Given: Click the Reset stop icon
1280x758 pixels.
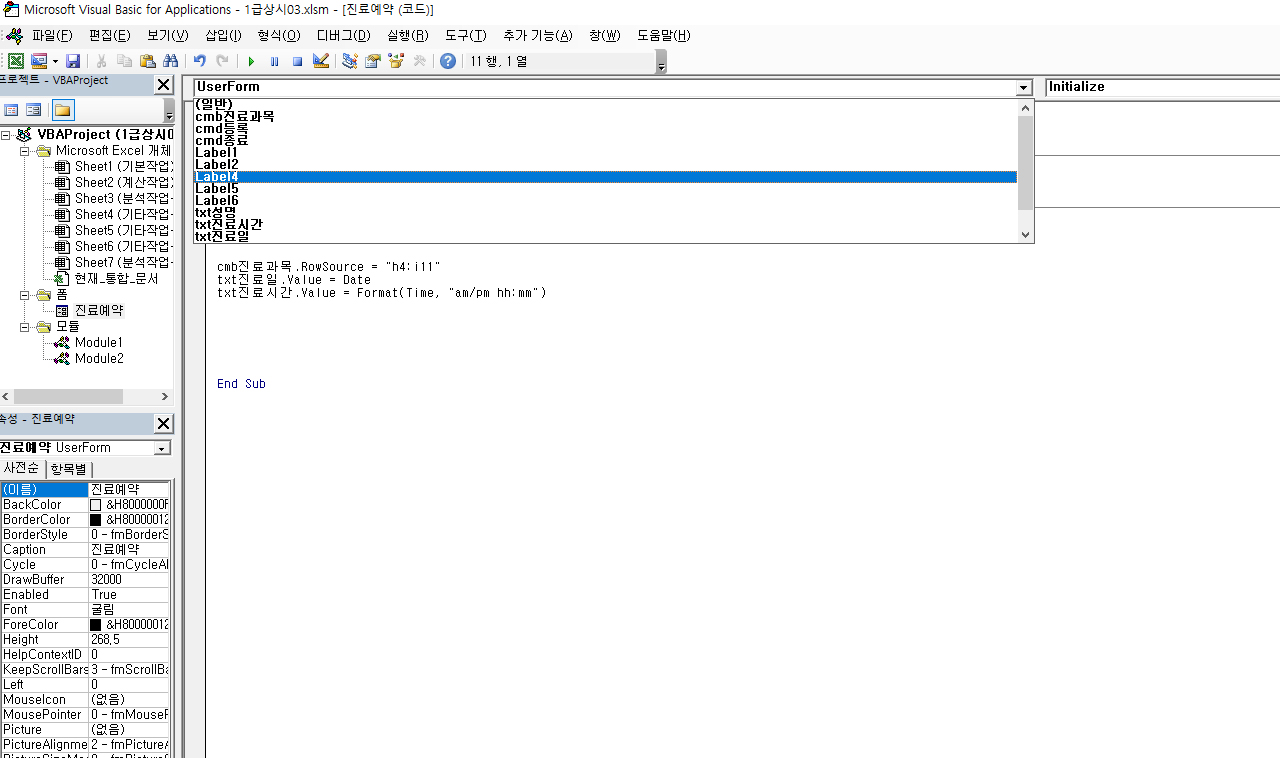Looking at the screenshot, I should [297, 61].
